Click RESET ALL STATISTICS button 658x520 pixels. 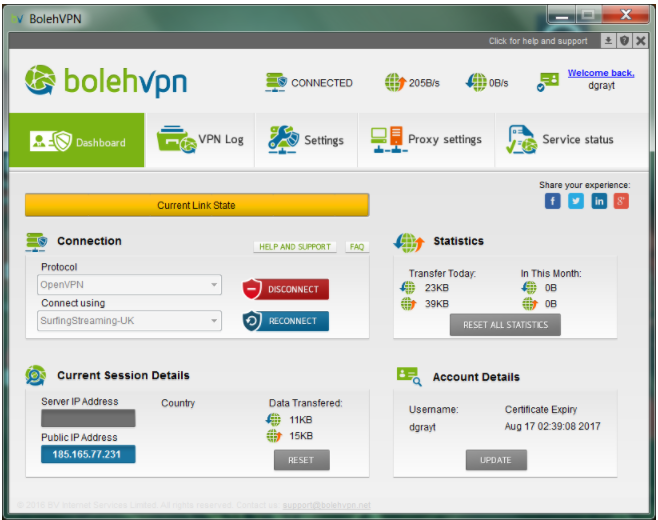505,325
